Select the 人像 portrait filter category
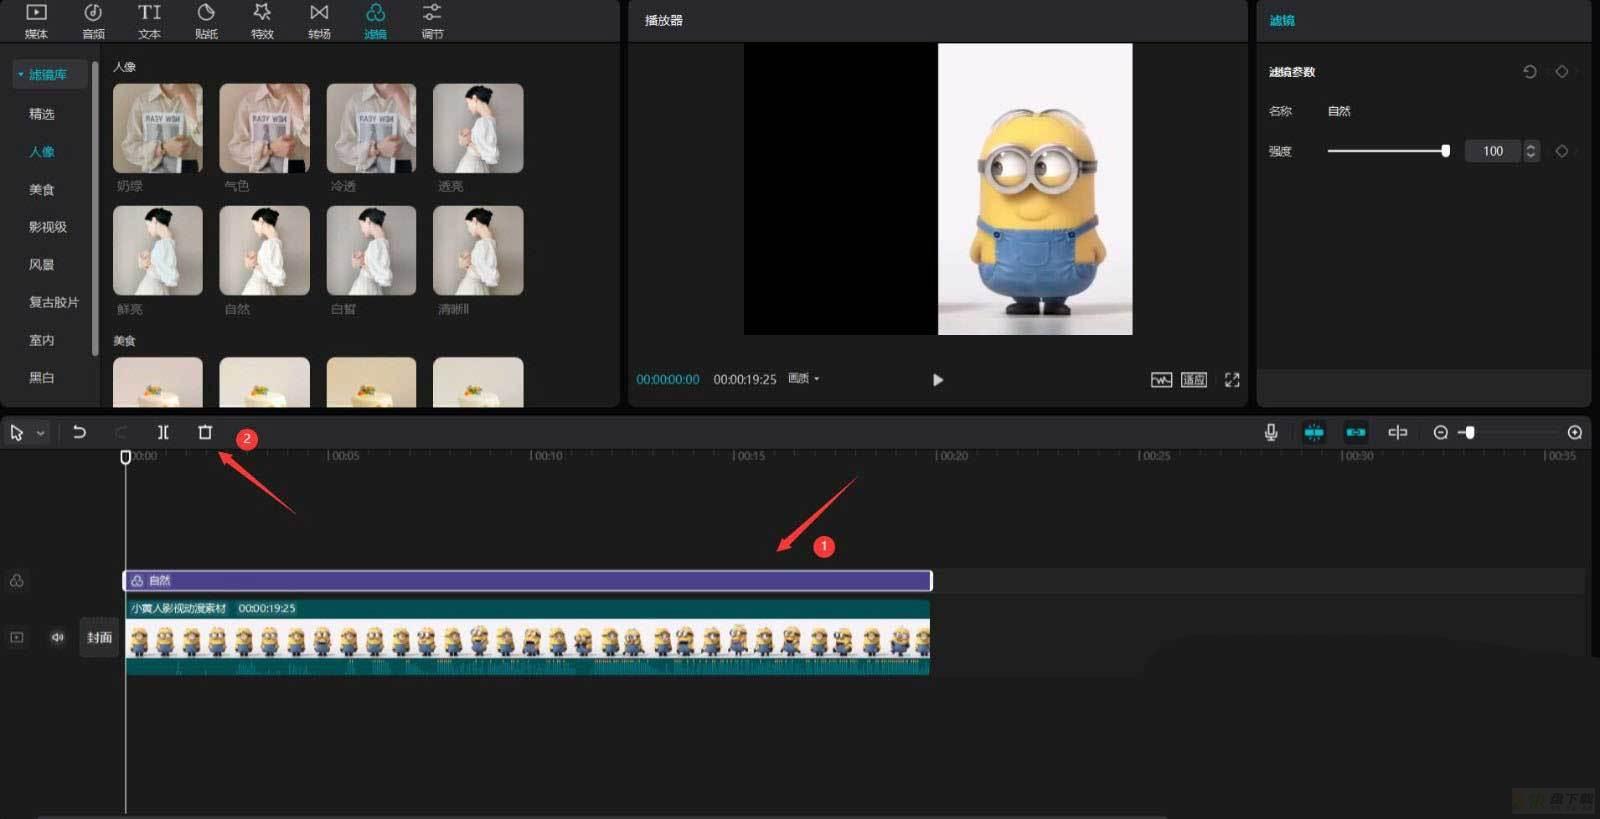 [x=42, y=152]
